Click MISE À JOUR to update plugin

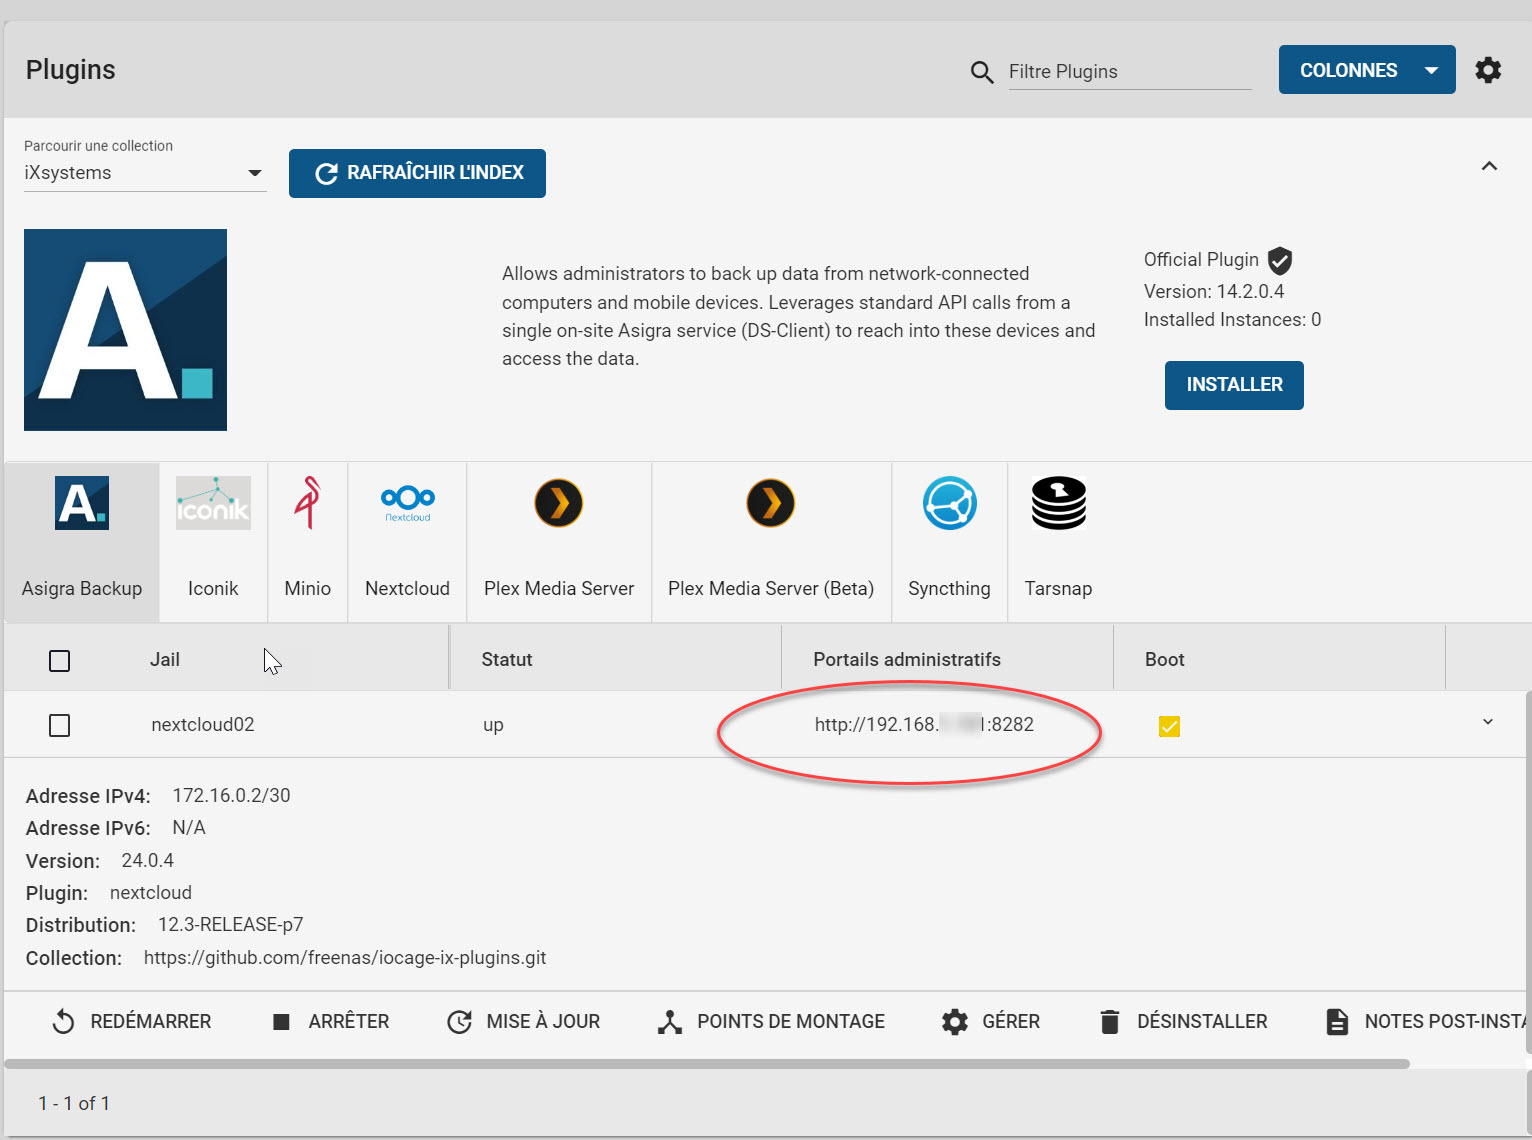pyautogui.click(x=524, y=1022)
